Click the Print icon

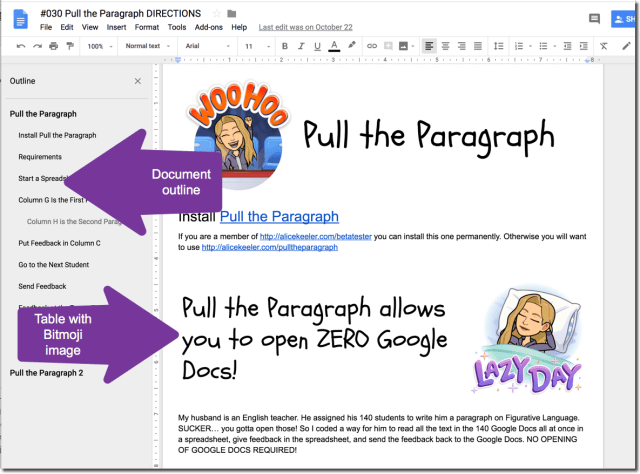click(x=53, y=46)
